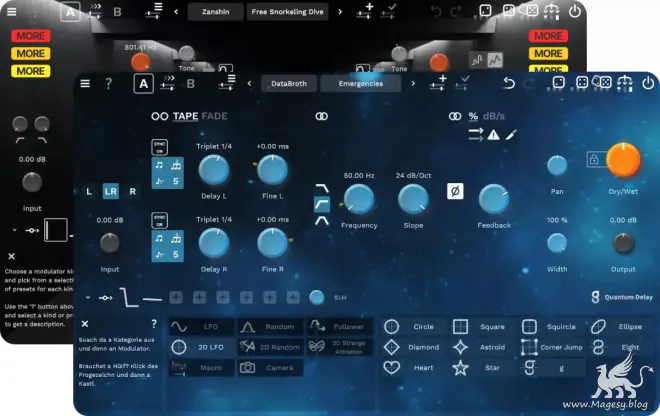The height and width of the screenshot is (416, 660).
Task: Click the Fine R knob
Action: point(272,243)
